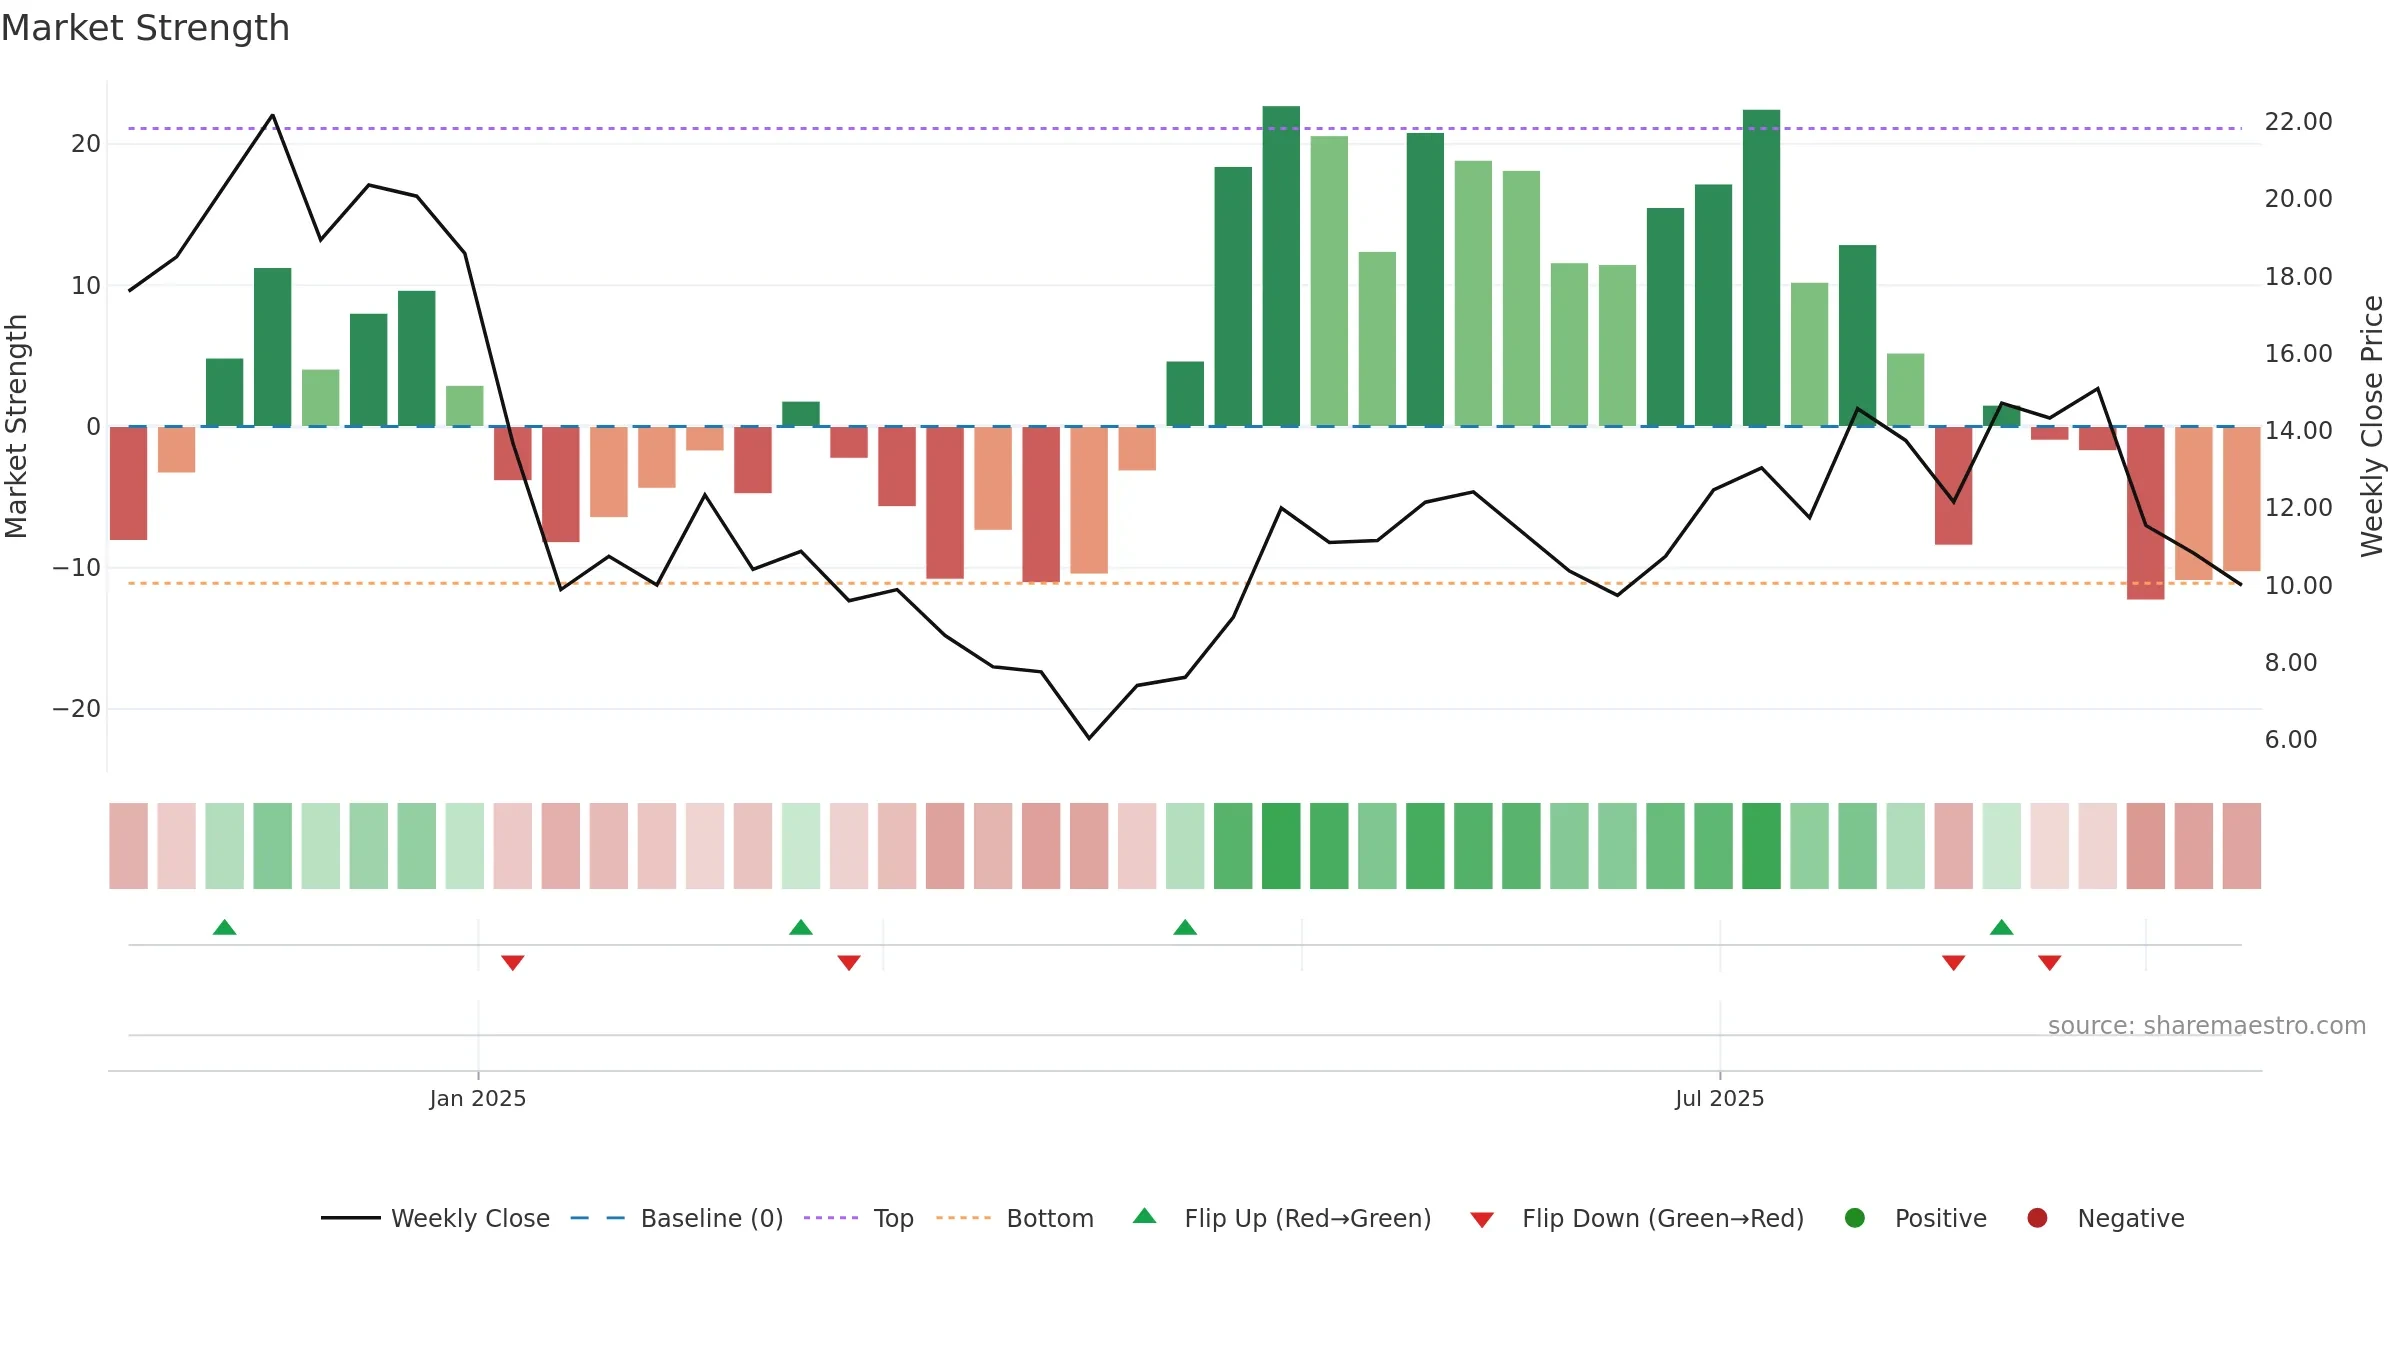The height and width of the screenshot is (1350, 2400).
Task: Click the Negative legend label
Action: [2131, 1218]
